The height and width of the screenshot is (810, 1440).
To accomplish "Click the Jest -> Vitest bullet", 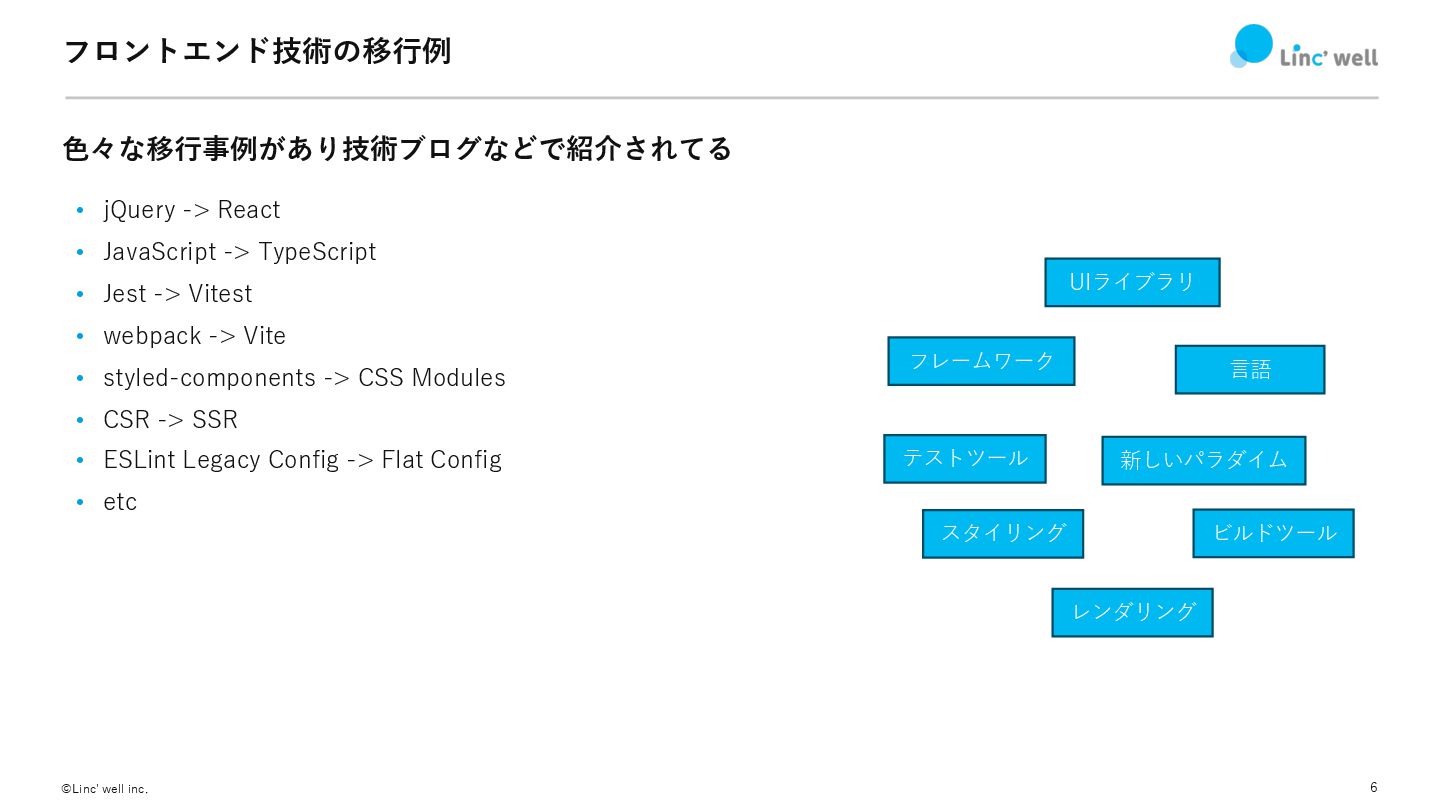I will pyautogui.click(x=178, y=294).
